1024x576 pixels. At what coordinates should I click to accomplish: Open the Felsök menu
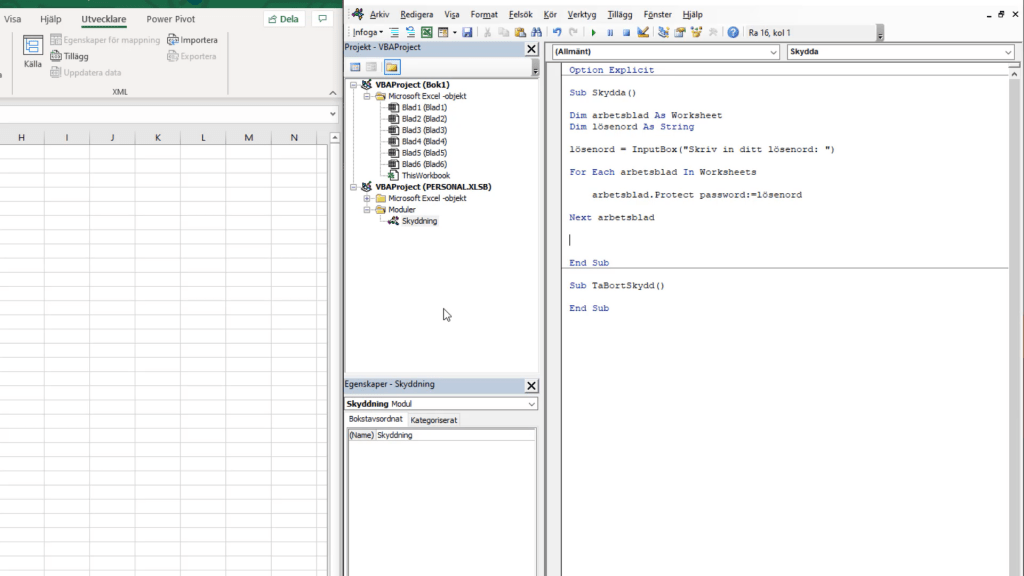tap(520, 15)
